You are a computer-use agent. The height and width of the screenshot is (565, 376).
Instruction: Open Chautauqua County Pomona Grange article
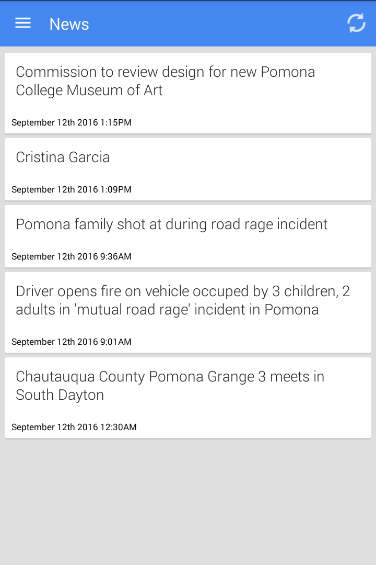[x=188, y=398]
